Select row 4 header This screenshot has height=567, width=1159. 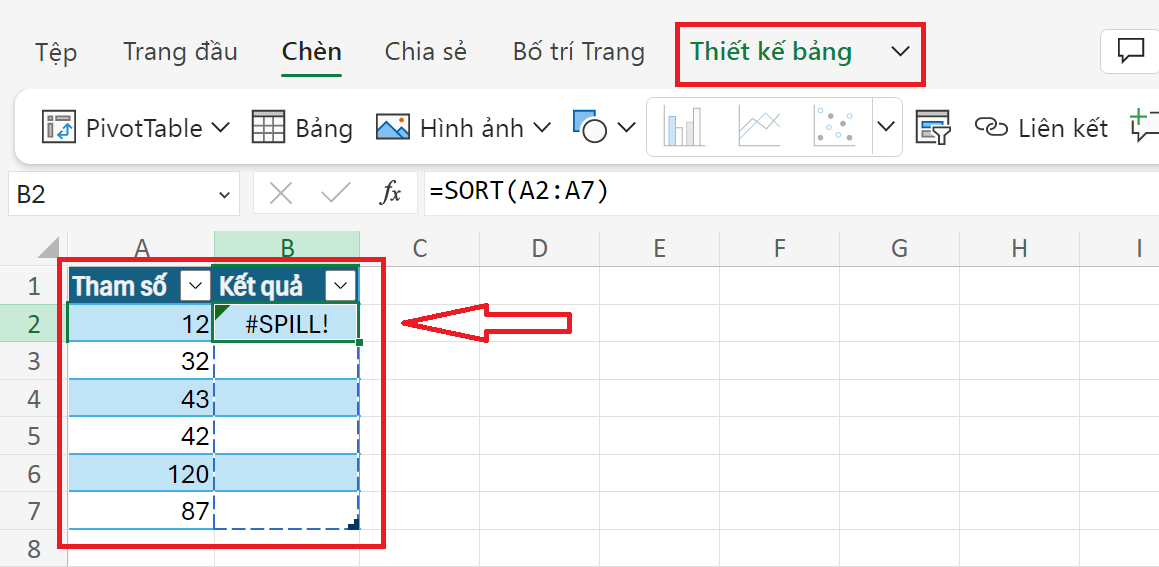click(33, 398)
